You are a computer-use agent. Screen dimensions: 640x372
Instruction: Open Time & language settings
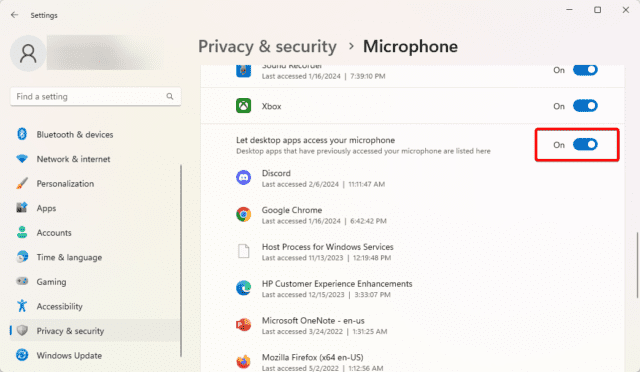coord(95,257)
